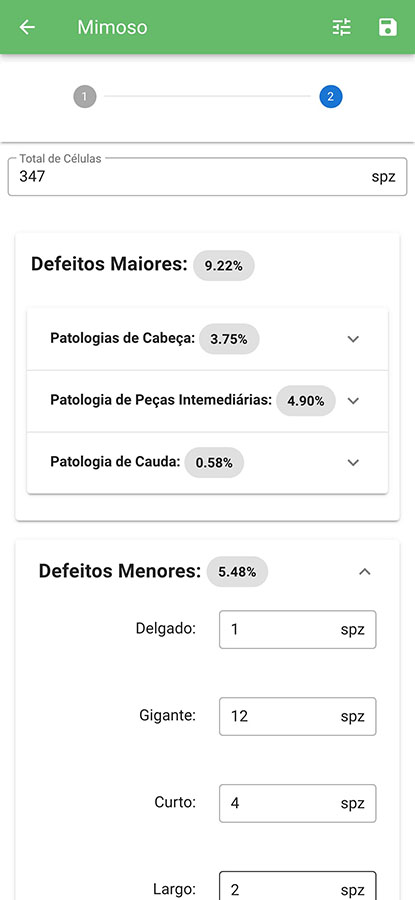This screenshot has height=900, width=415.
Task: Select step 2 circle in stepper
Action: click(x=331, y=96)
